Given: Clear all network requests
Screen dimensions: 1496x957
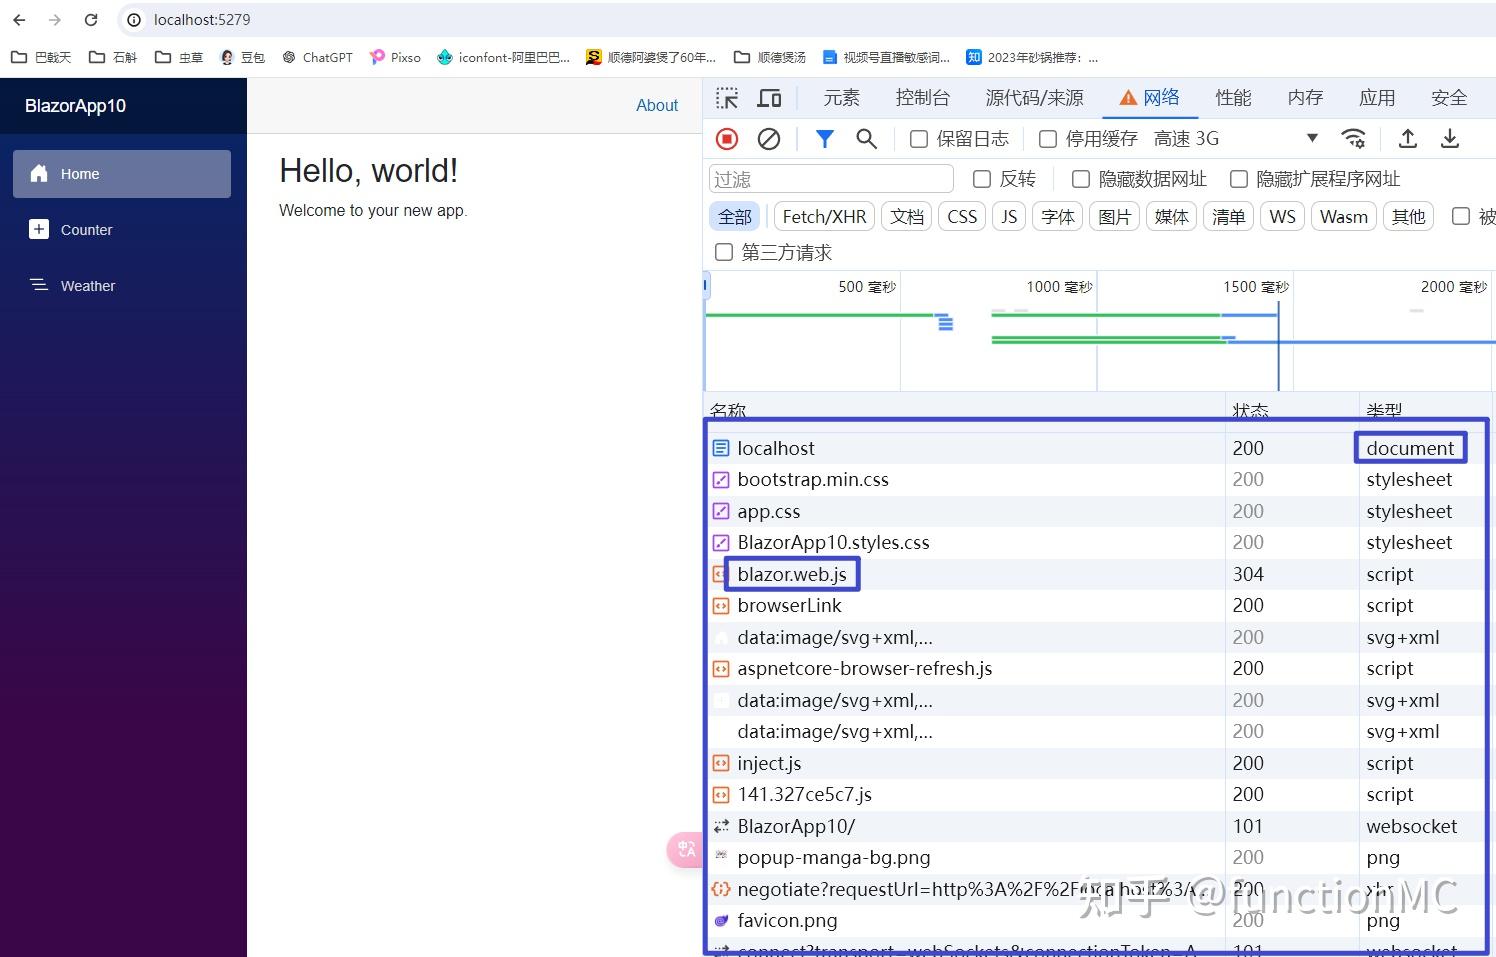Looking at the screenshot, I should tap(768, 138).
